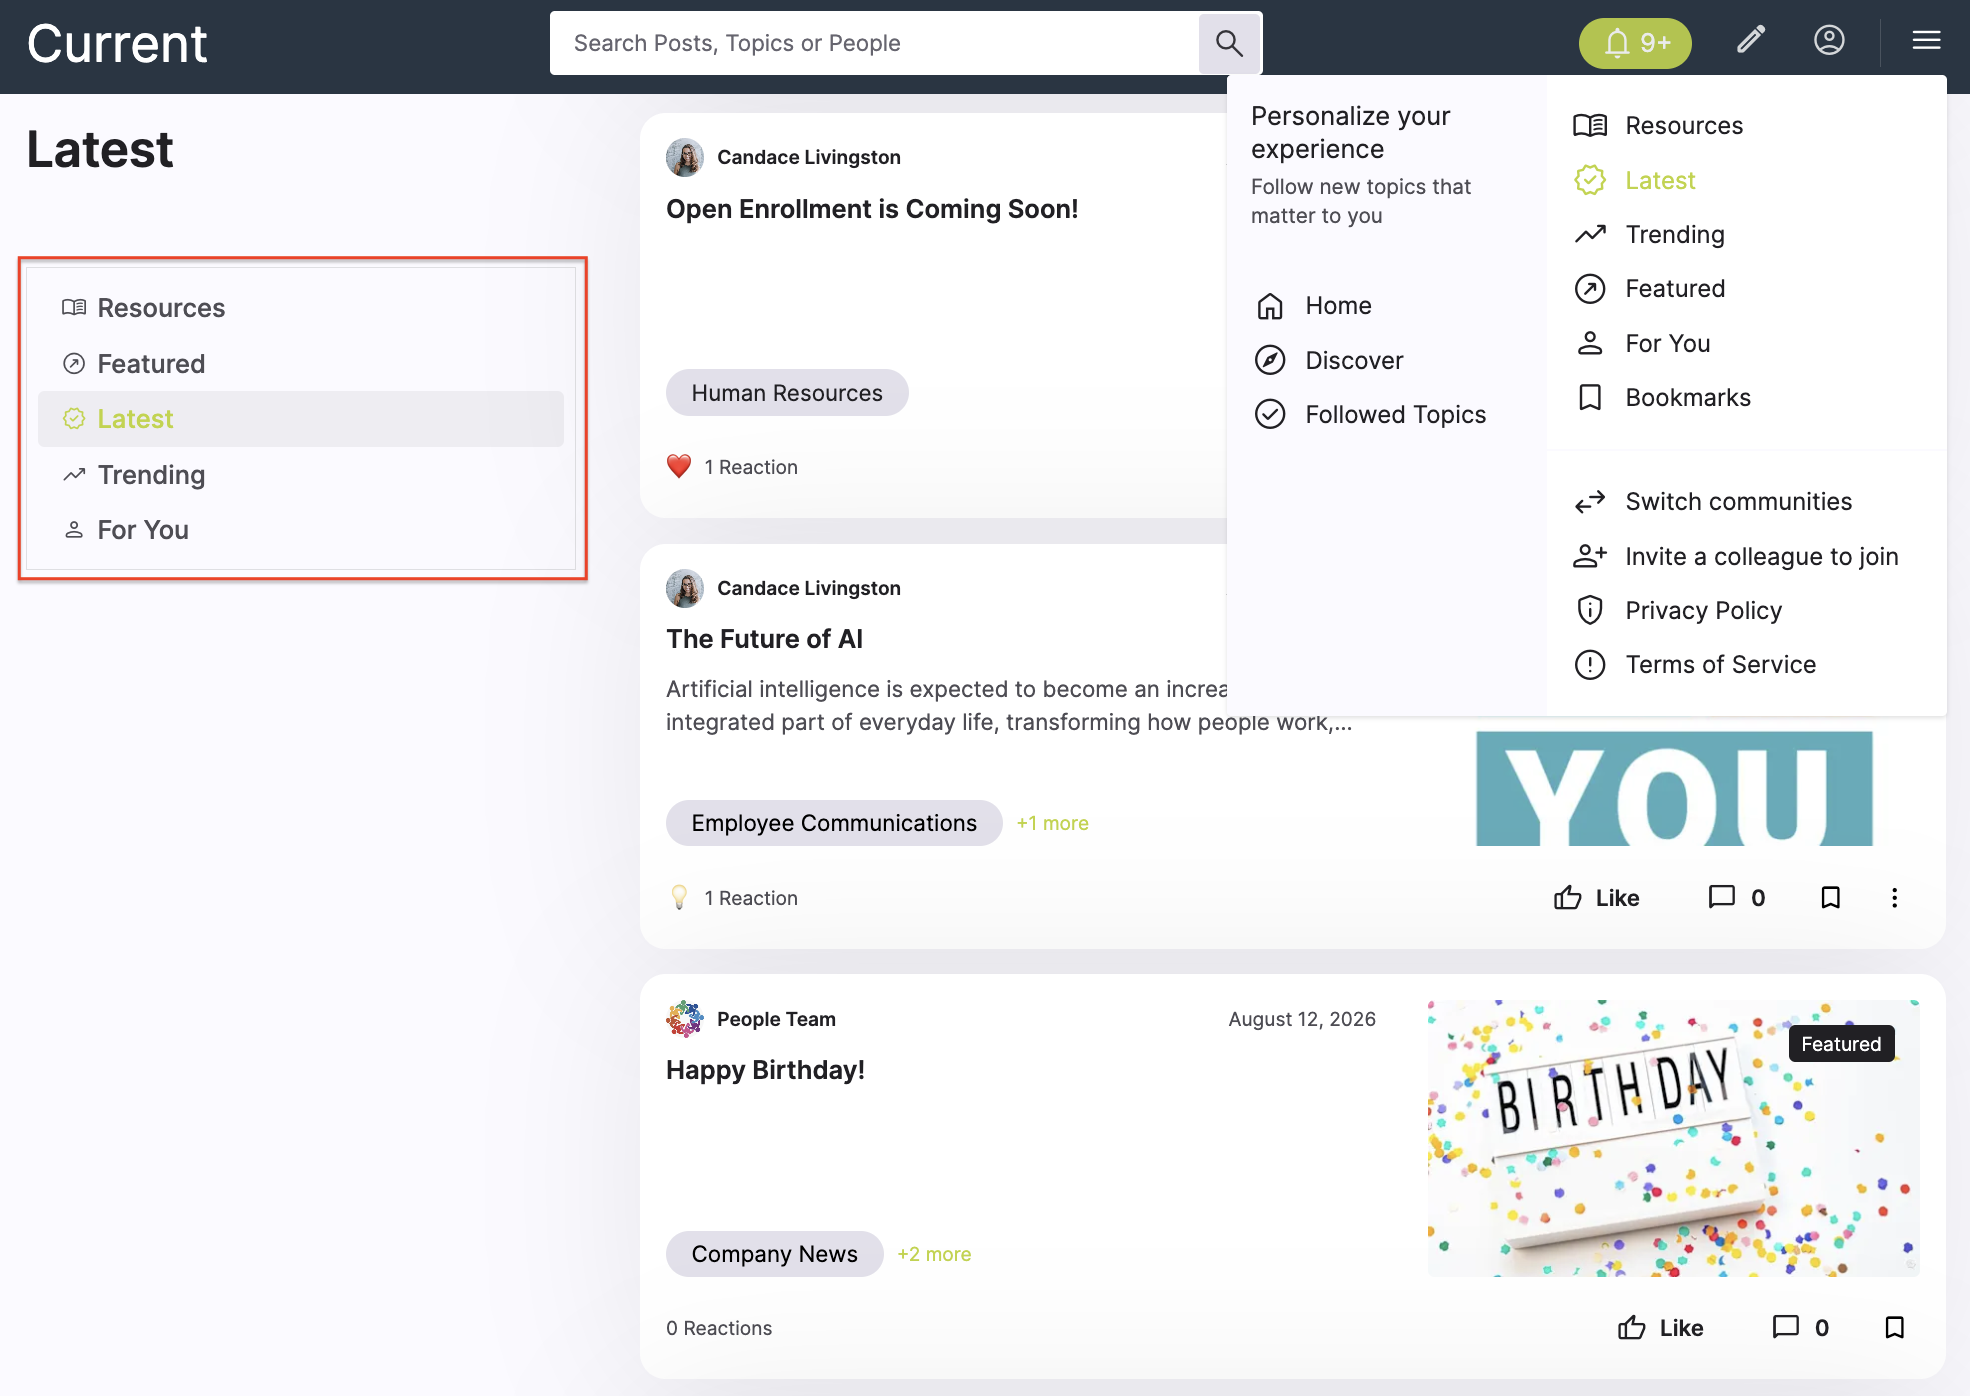Screen dimensions: 1970x1396
Task: Expand +2 more topics on Birthday post
Action: click(934, 1254)
